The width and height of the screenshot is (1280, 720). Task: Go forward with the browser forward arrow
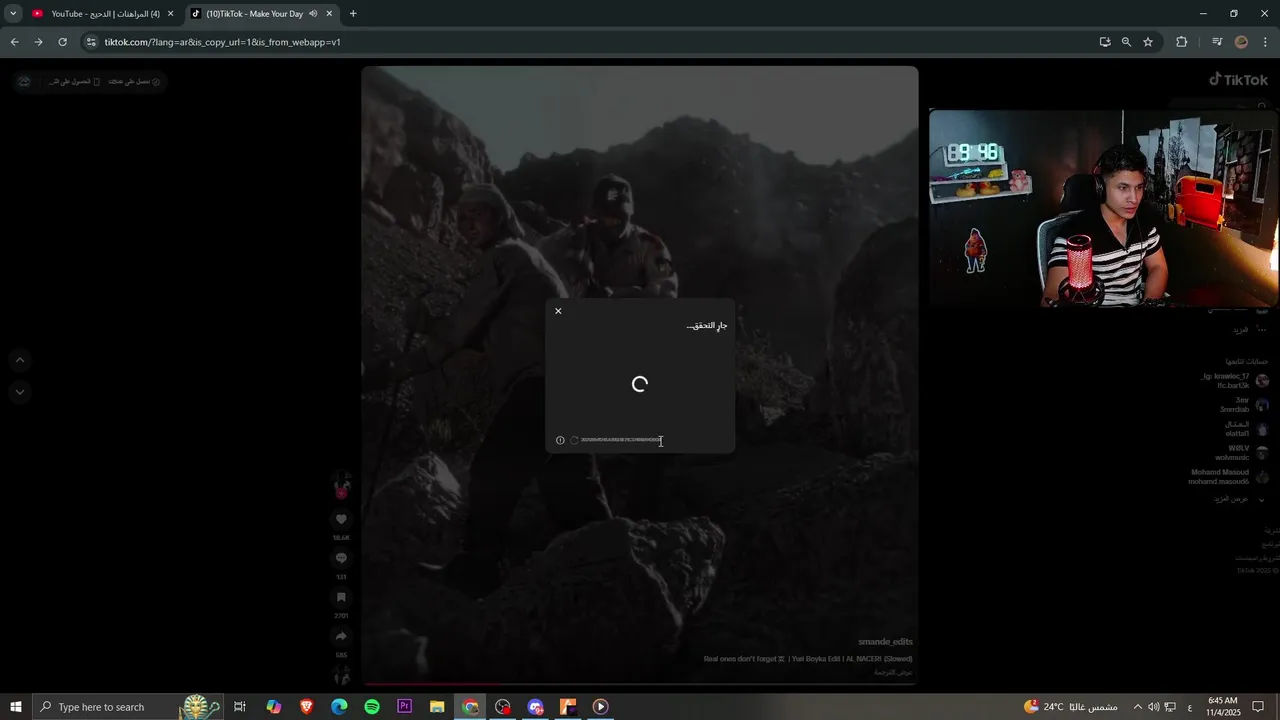click(x=38, y=42)
